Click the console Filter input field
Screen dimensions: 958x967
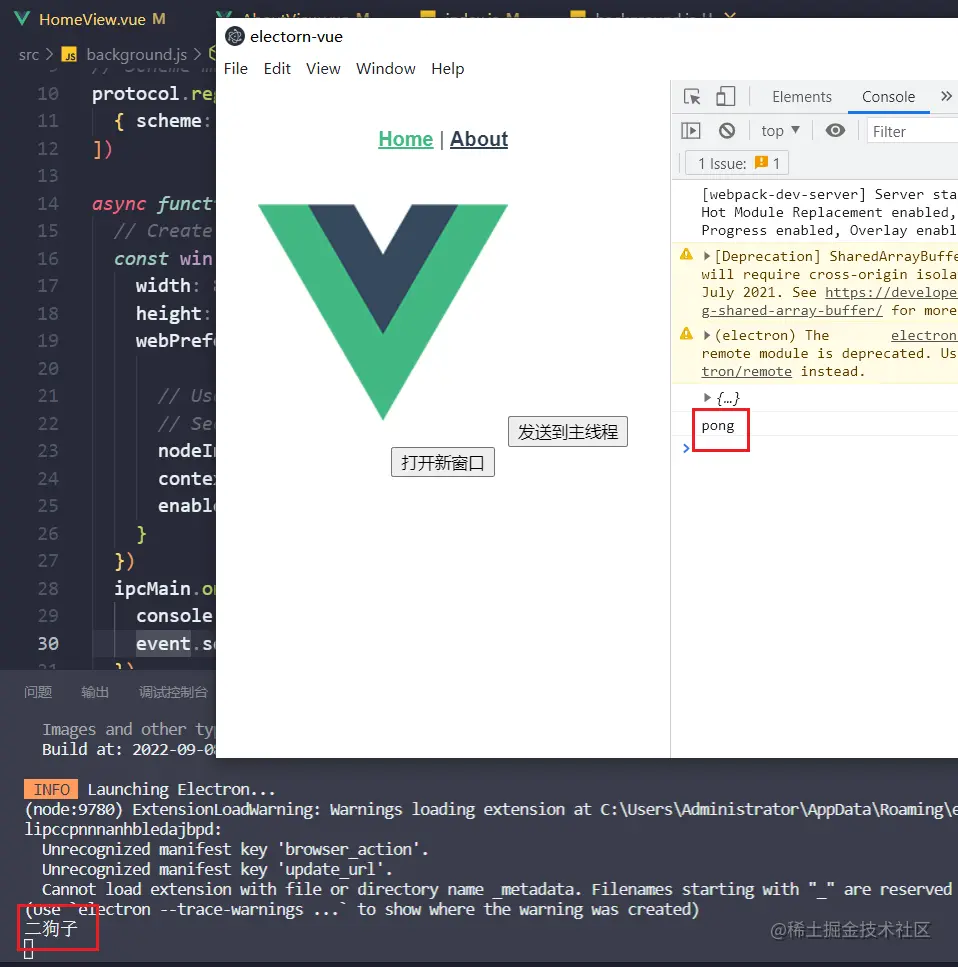[912, 131]
